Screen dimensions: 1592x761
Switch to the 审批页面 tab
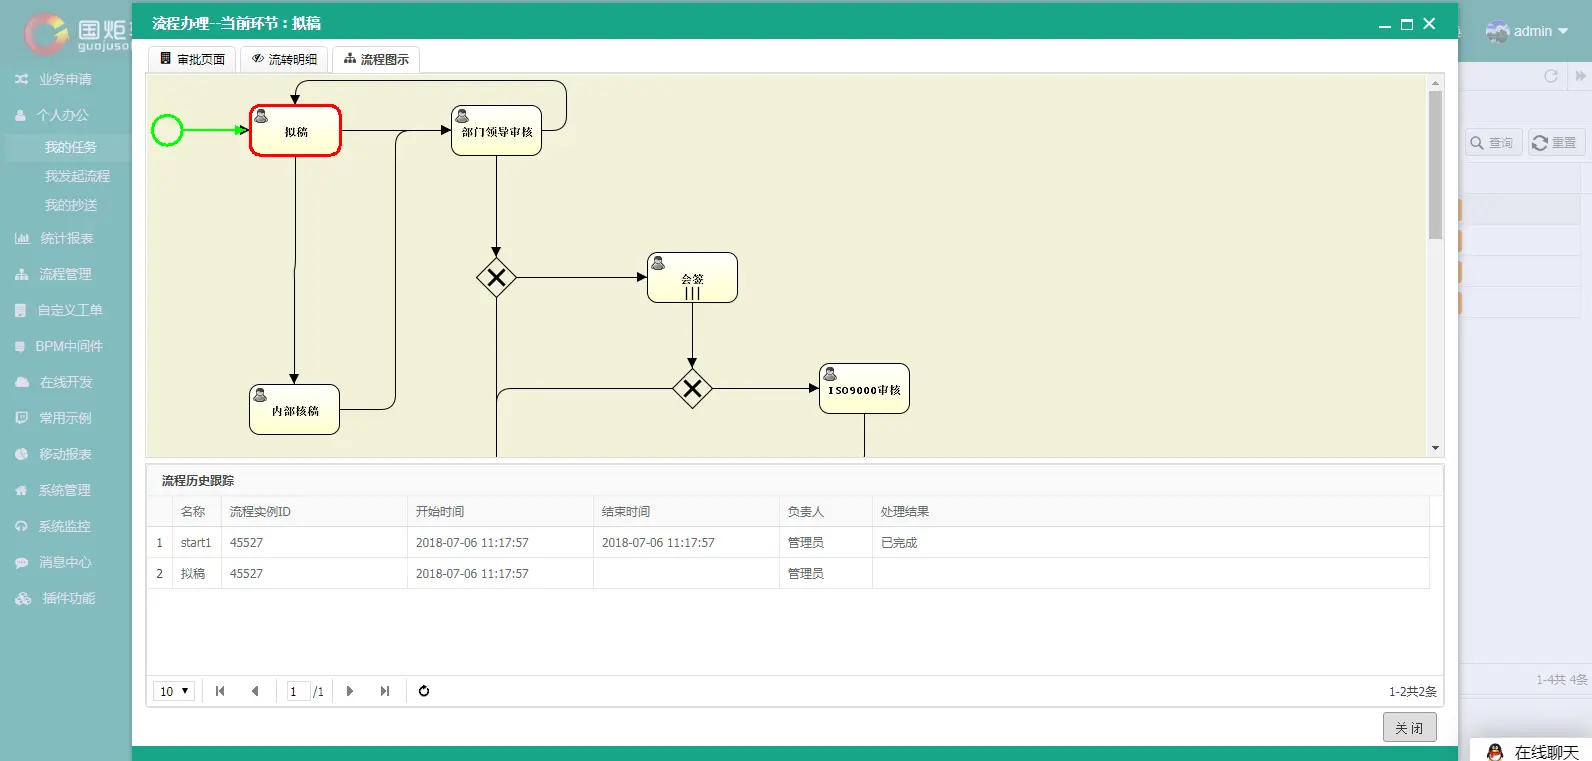click(x=193, y=59)
